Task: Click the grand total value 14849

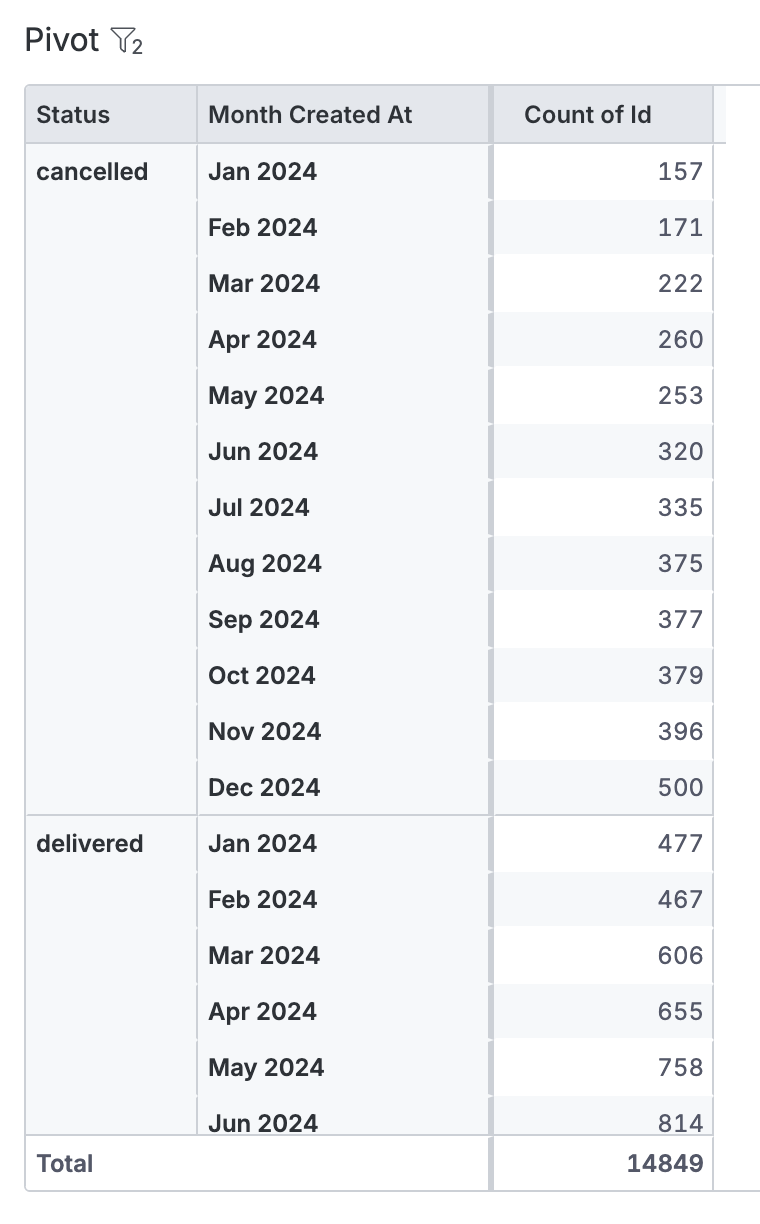Action: pyautogui.click(x=665, y=1164)
